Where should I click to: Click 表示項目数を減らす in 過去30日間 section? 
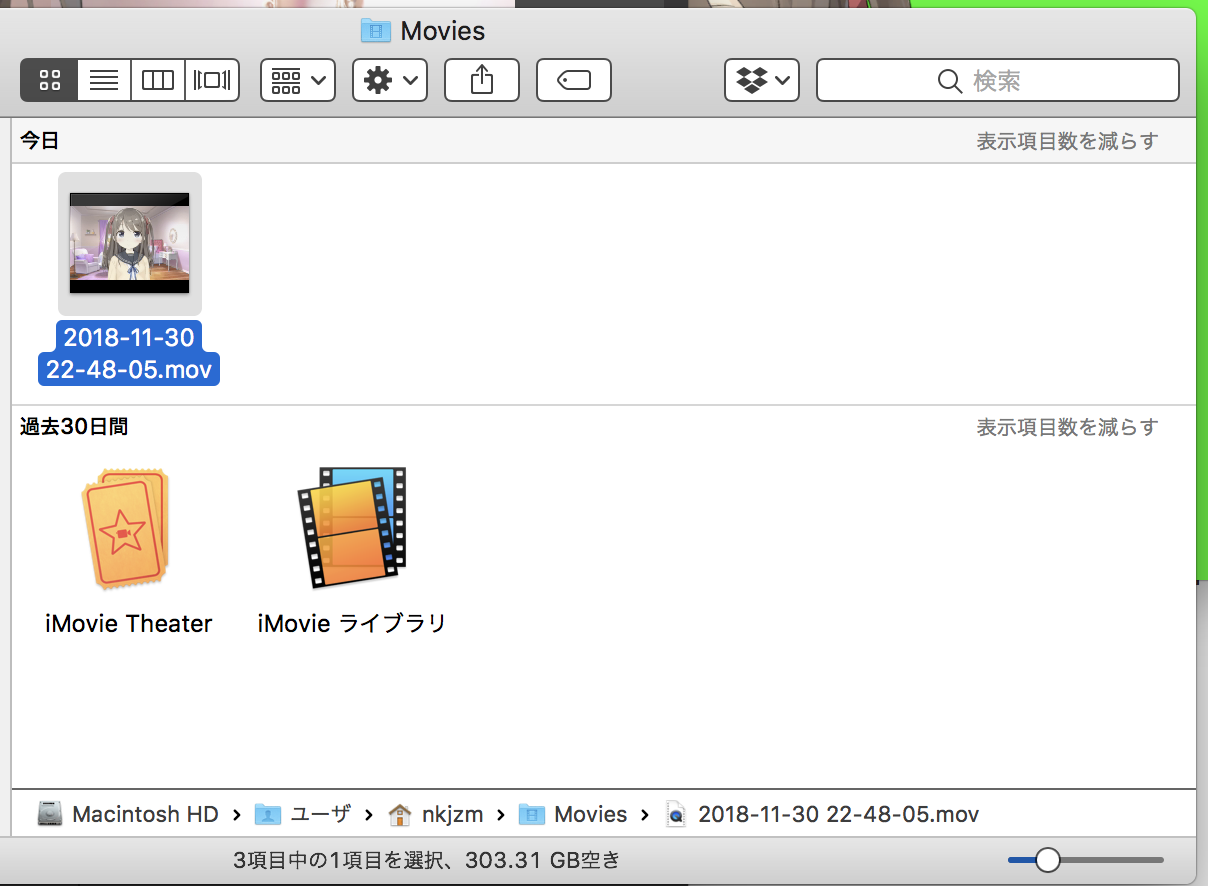pos(1067,427)
